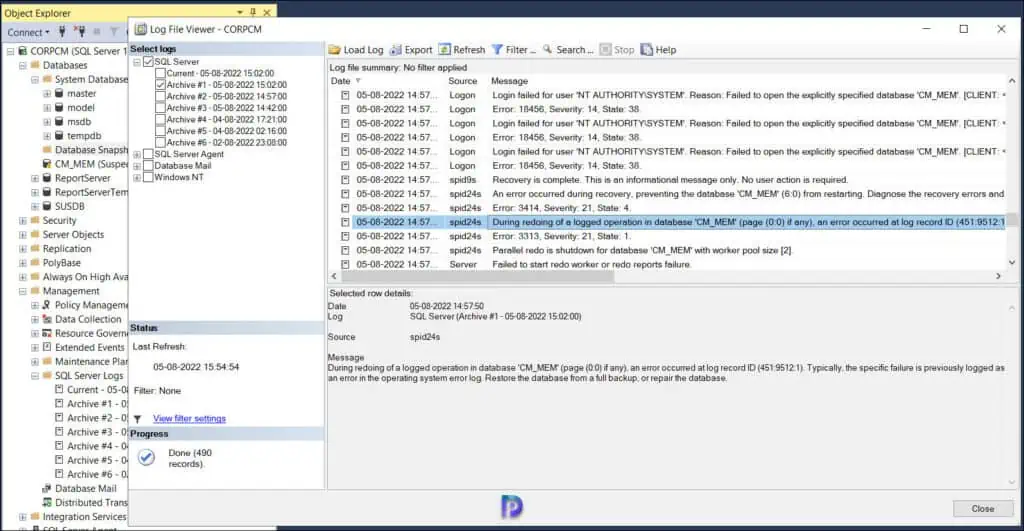Select Archive #6 in Object Explorer logs
This screenshot has width=1024, height=531.
97,474
